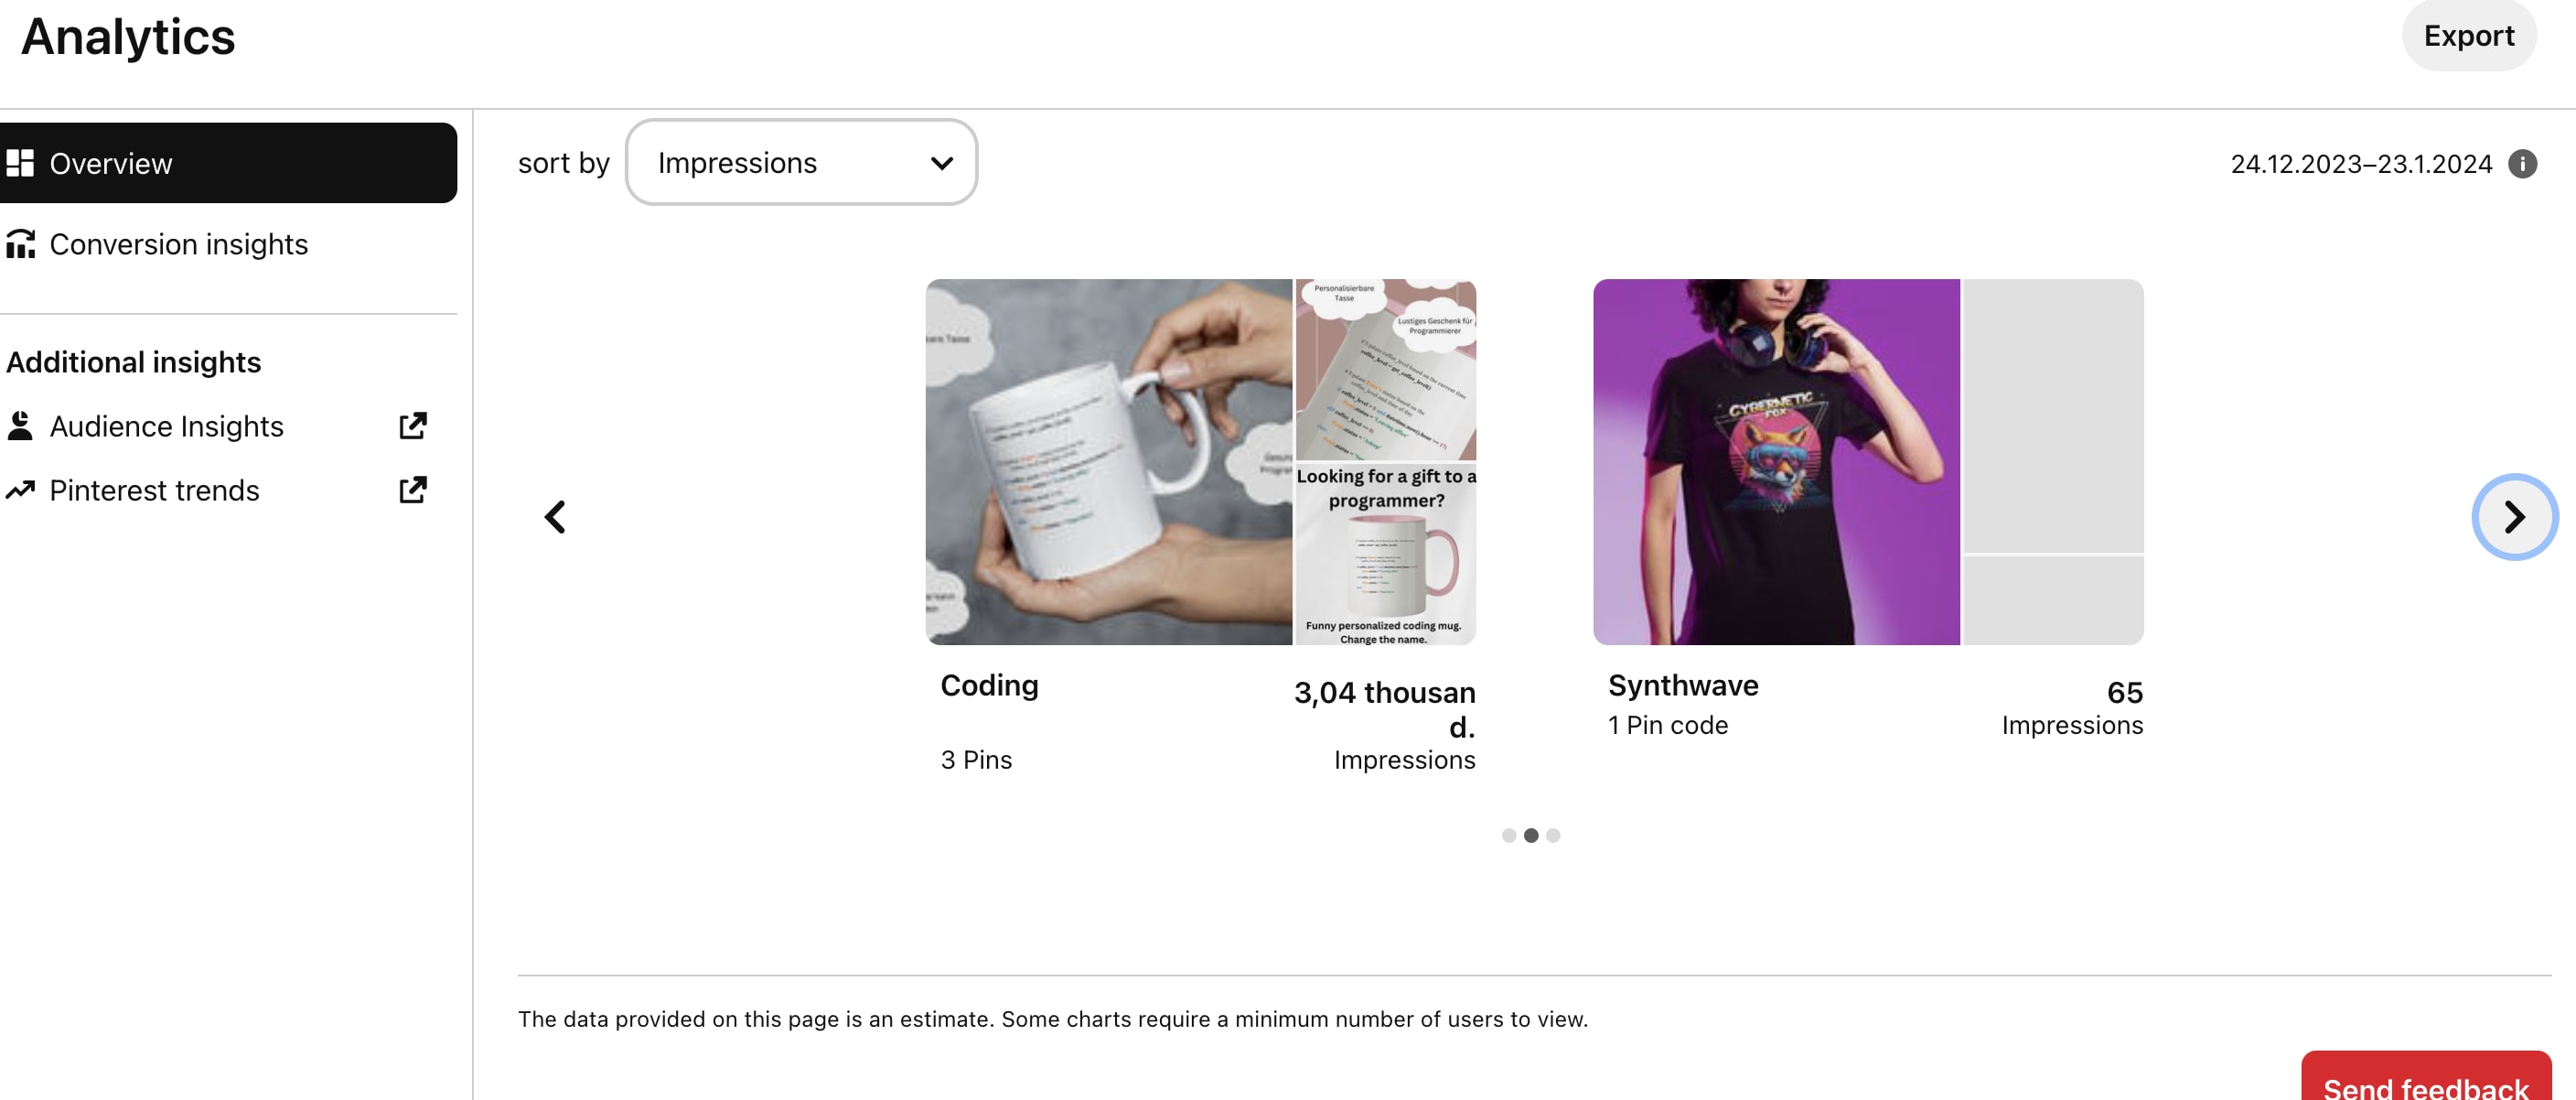
Task: Open Pinterest trends external link icon
Action: (412, 490)
